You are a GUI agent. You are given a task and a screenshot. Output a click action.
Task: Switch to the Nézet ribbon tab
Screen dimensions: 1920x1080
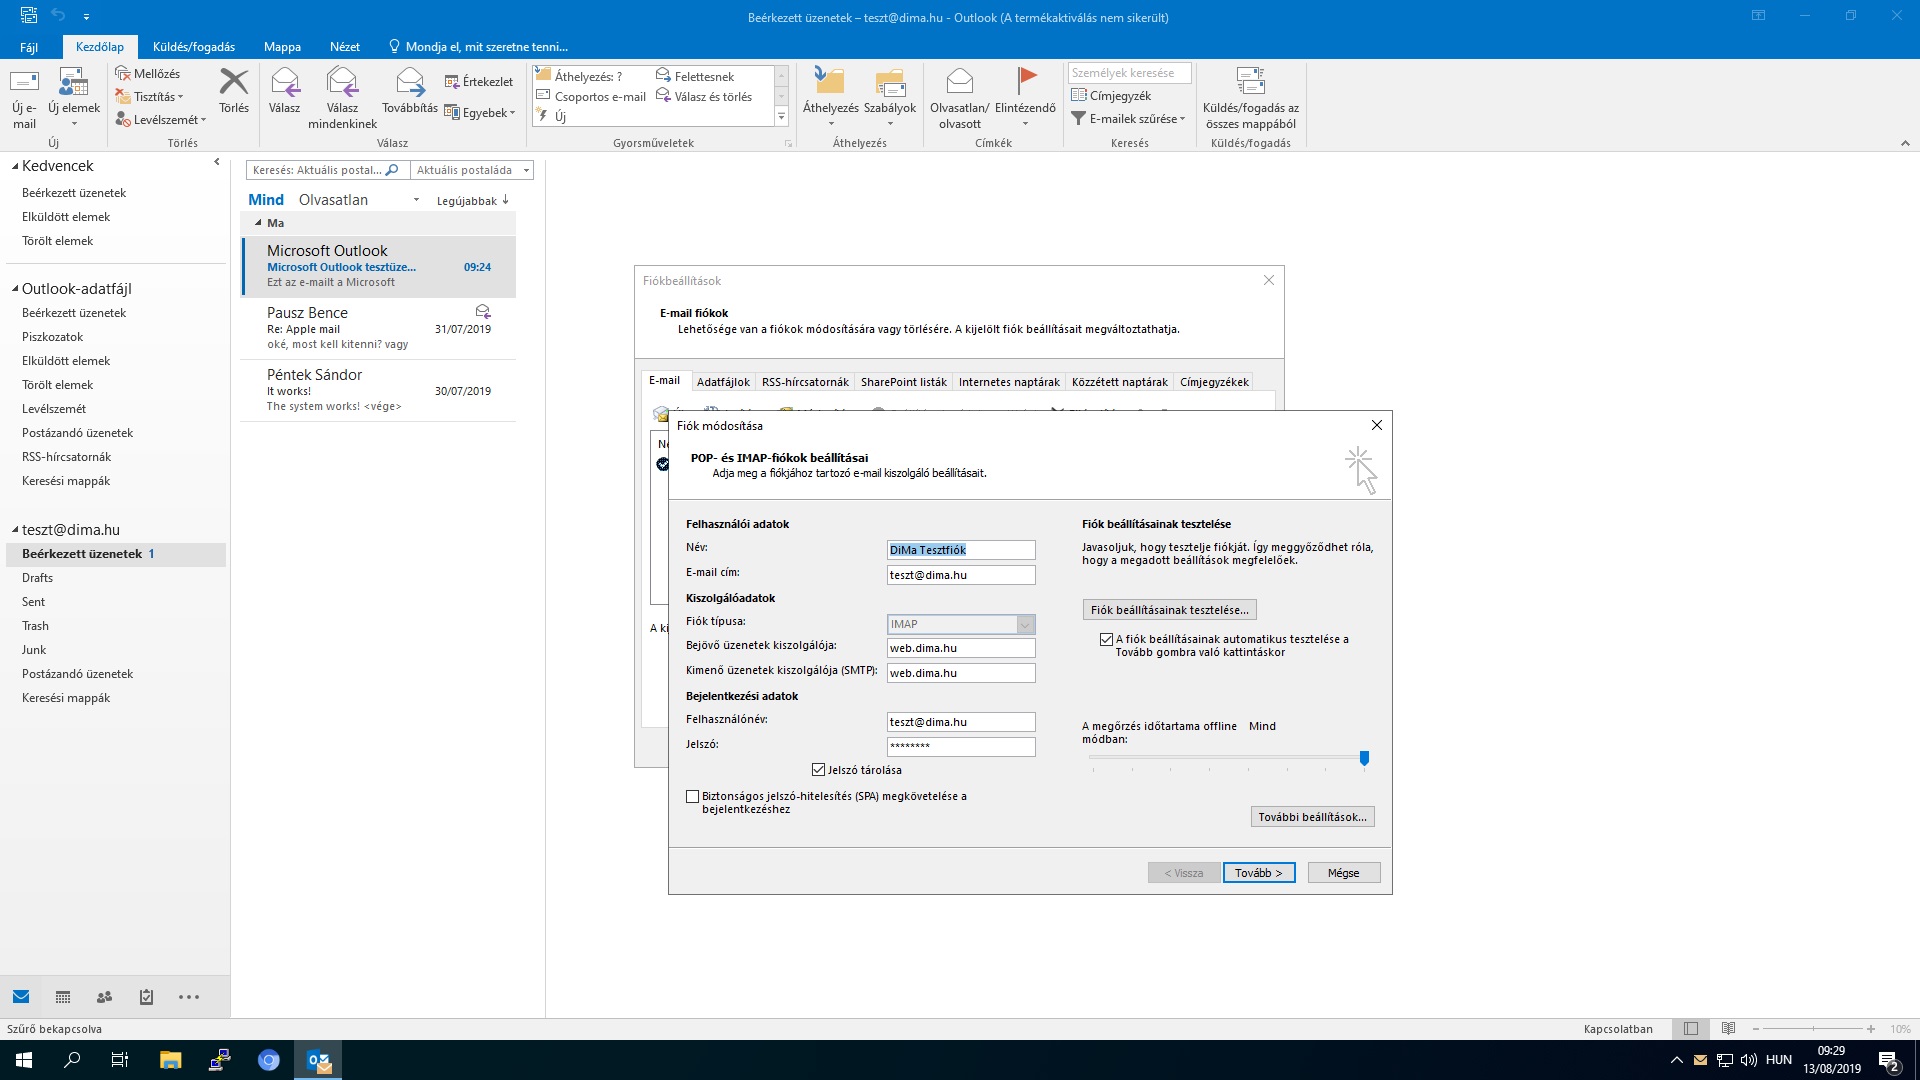pyautogui.click(x=345, y=47)
